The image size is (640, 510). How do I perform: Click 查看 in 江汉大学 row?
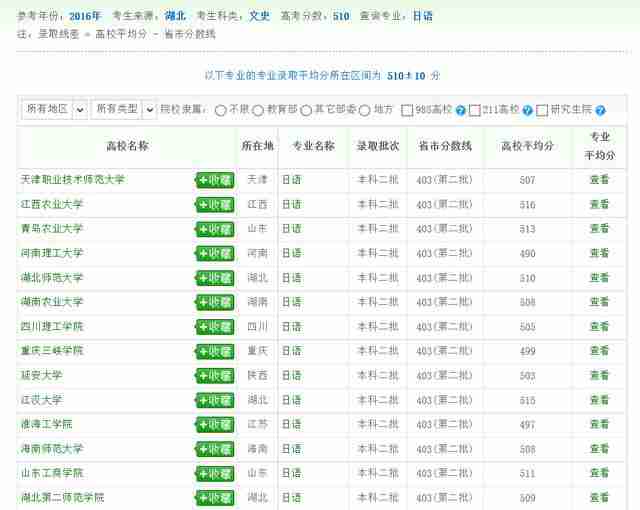599,400
